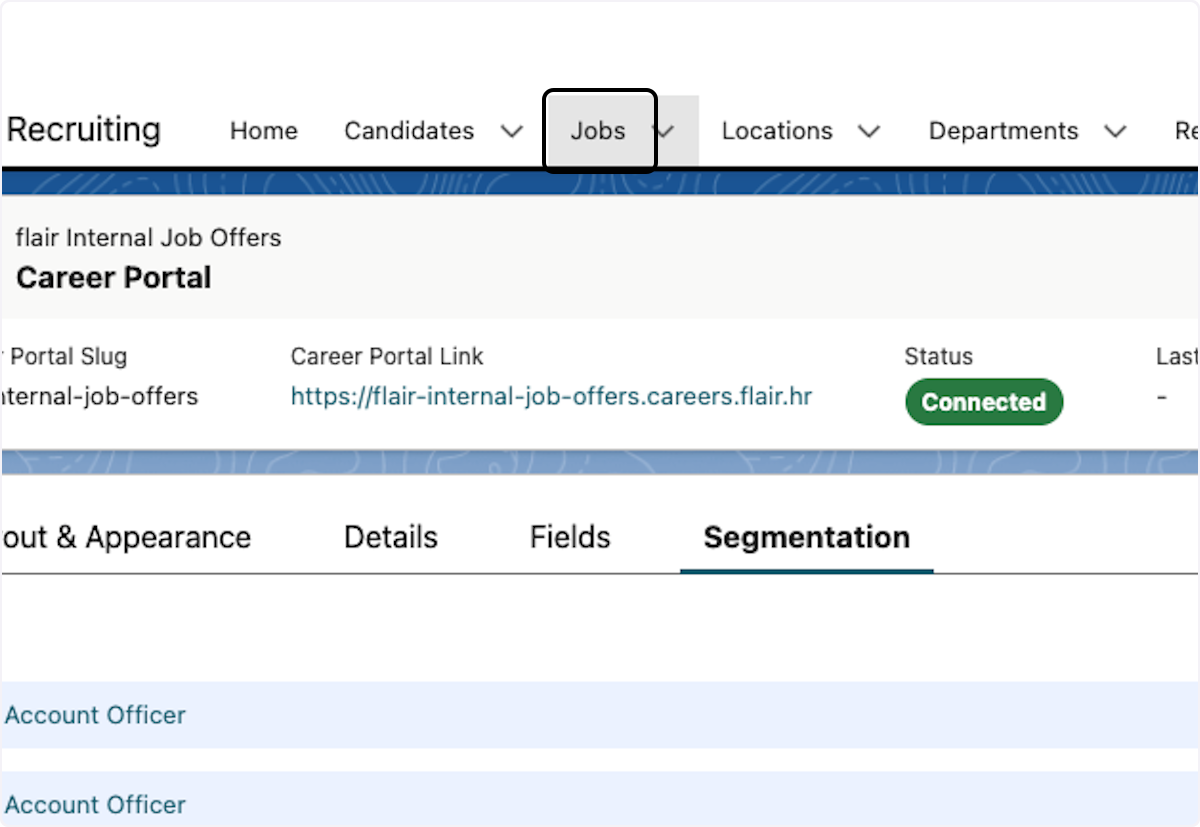
Task: Open the Details tab
Action: coord(391,537)
